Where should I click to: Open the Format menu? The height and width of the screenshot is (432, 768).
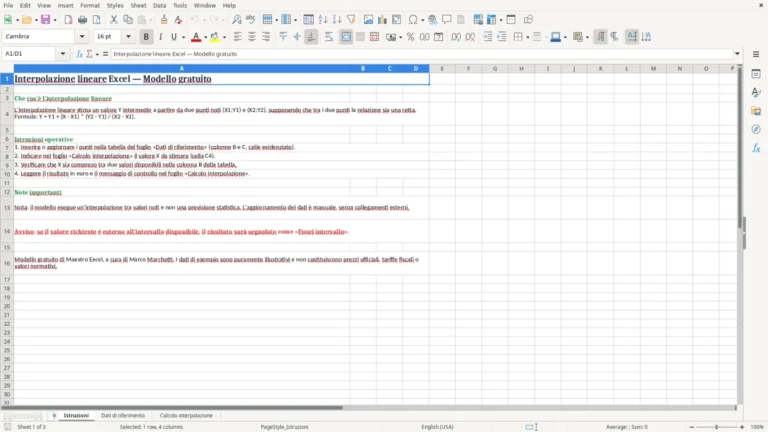pos(90,5)
